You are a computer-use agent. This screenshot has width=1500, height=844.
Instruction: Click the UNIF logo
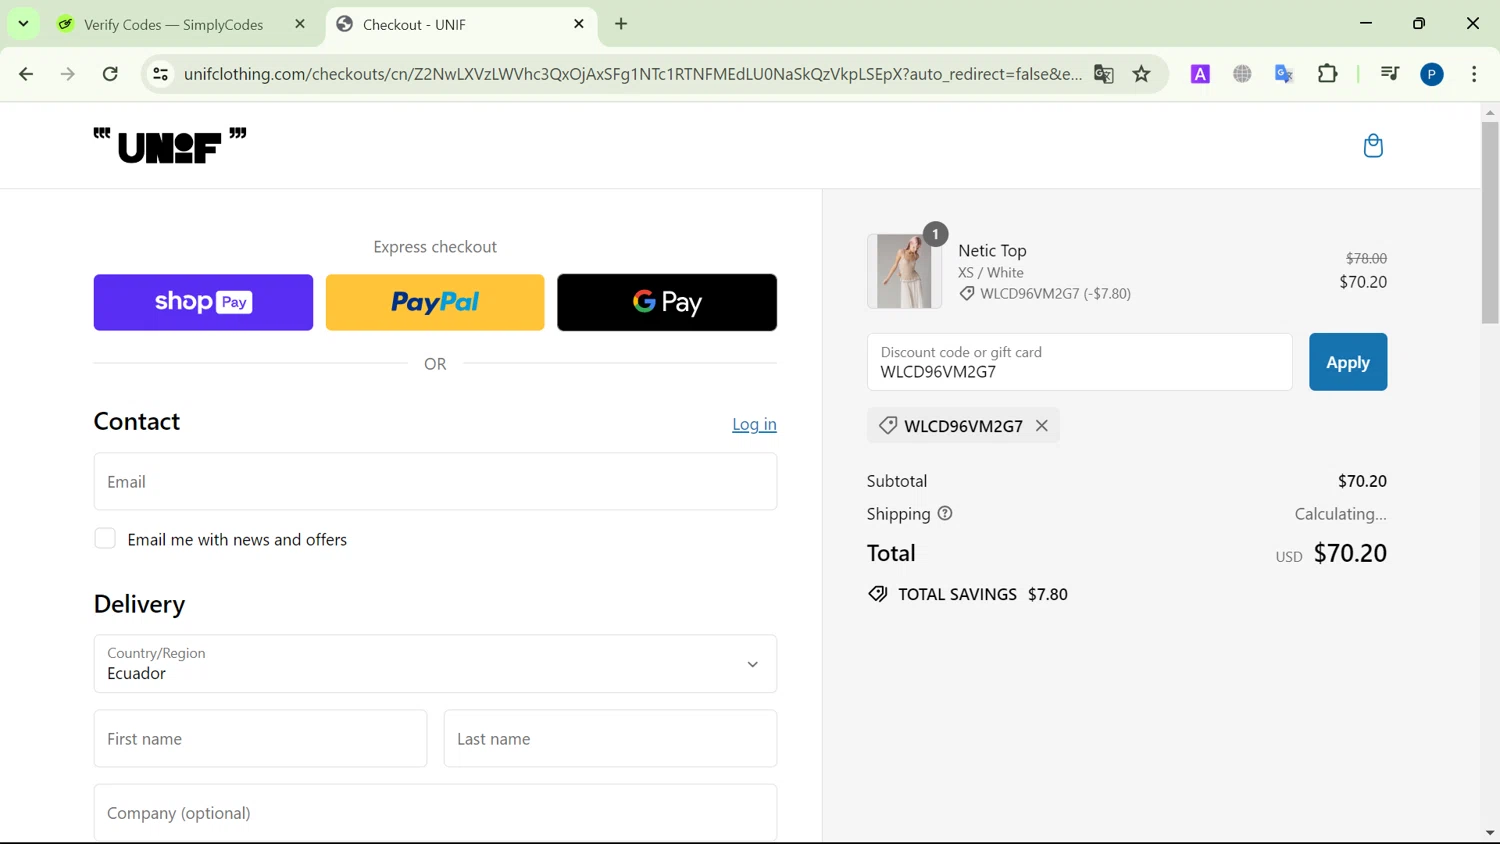pos(170,145)
